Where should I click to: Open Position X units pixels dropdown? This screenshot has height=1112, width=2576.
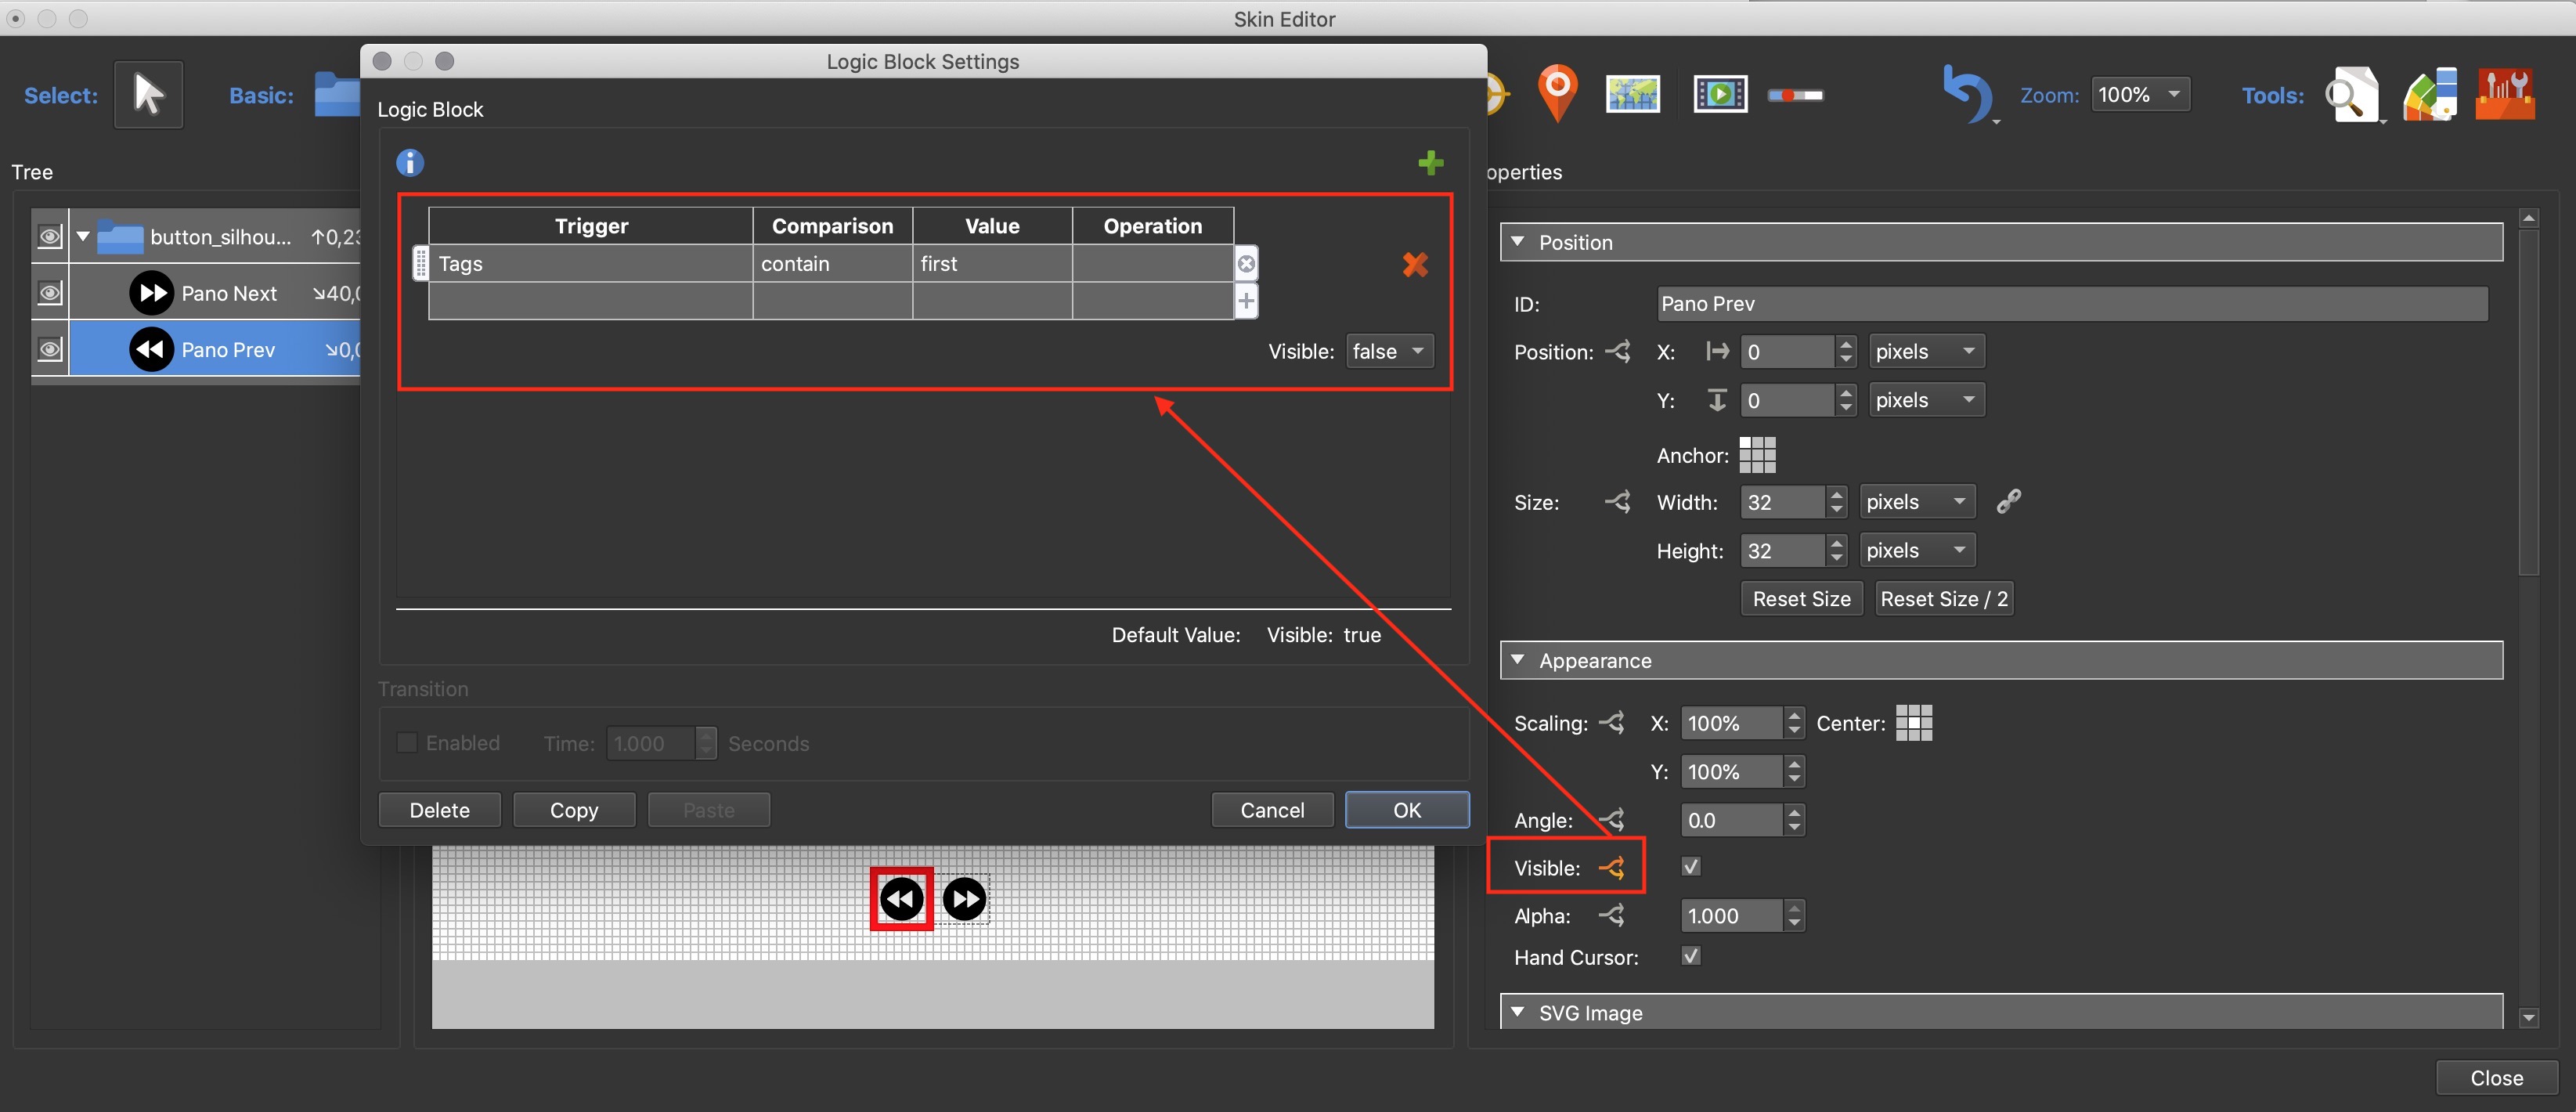pos(1926,351)
